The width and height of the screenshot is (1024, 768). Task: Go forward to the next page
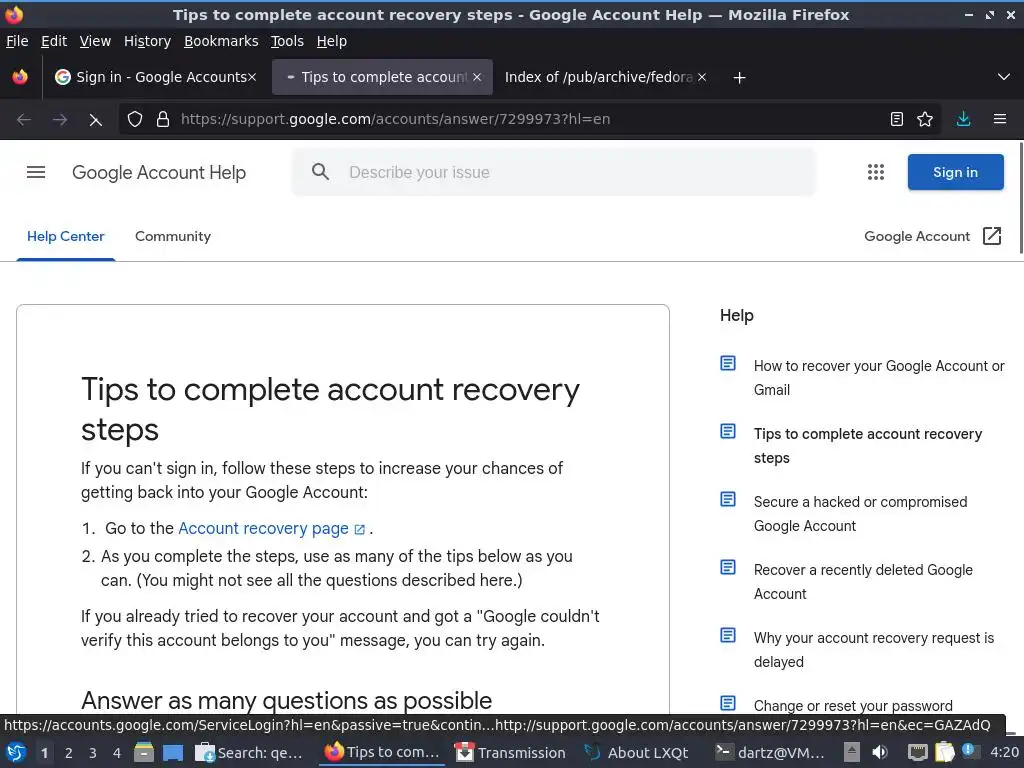[59, 120]
